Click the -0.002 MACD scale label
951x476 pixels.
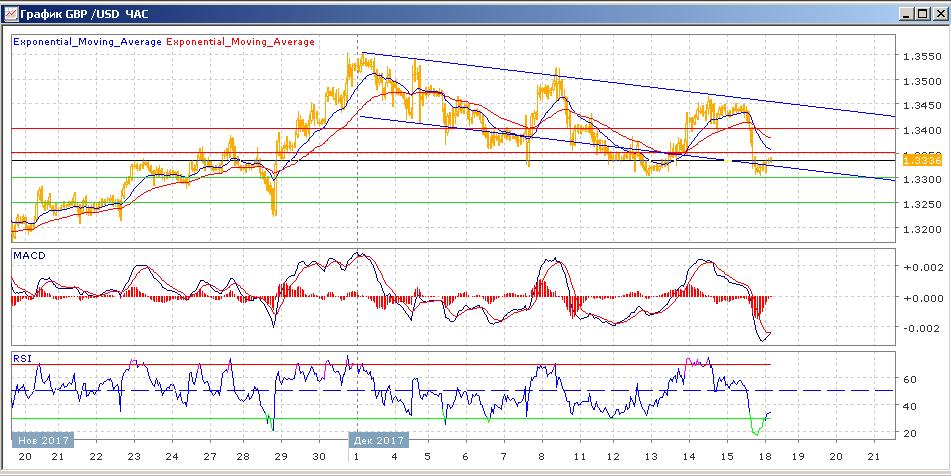[x=920, y=328]
